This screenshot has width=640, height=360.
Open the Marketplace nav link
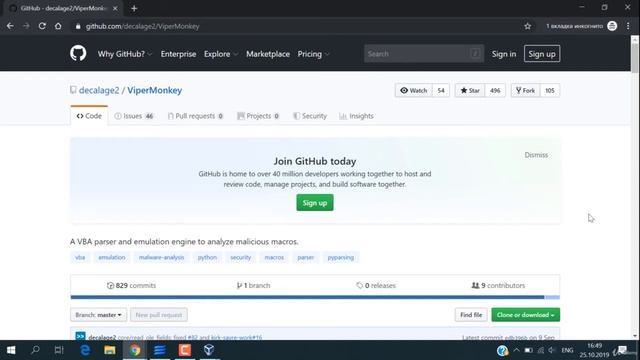tap(268, 54)
